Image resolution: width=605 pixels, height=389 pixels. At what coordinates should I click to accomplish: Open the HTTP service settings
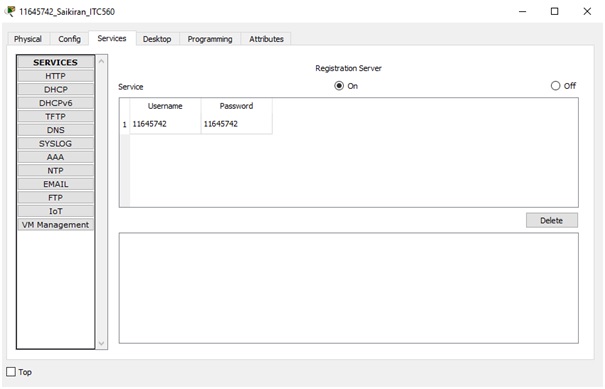pos(56,76)
